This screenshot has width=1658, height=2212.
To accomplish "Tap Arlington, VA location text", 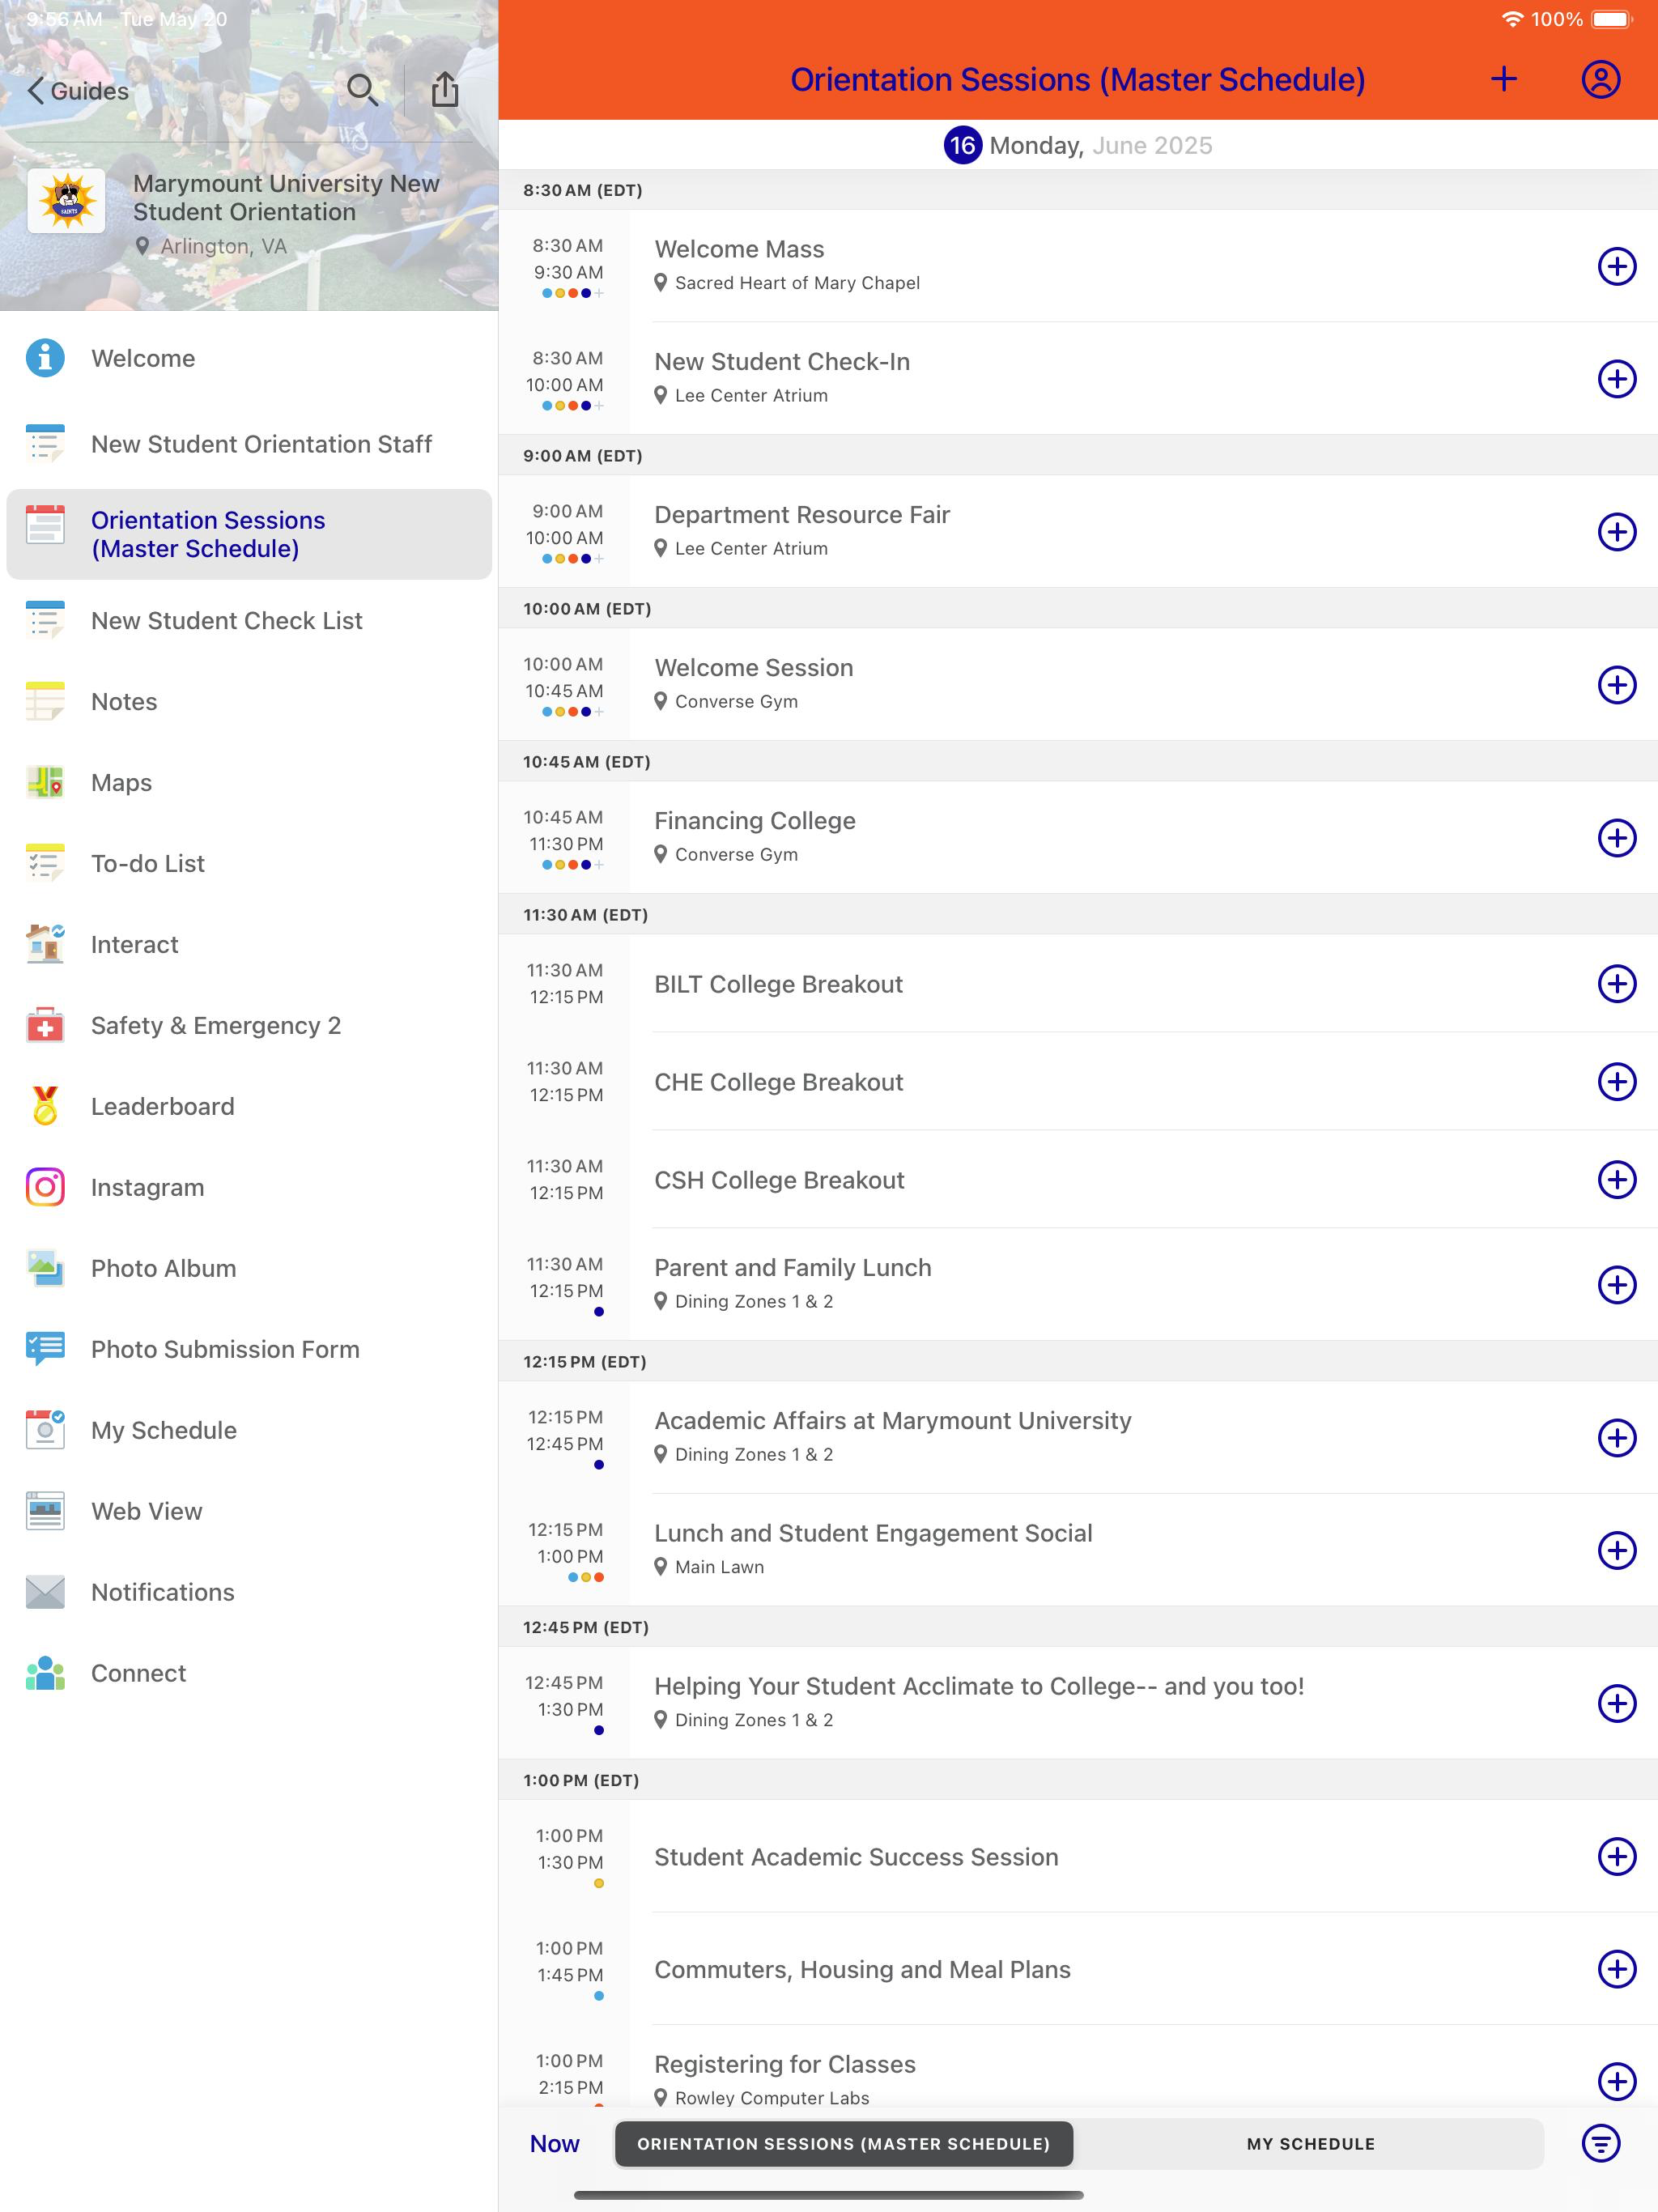I will pyautogui.click(x=224, y=246).
